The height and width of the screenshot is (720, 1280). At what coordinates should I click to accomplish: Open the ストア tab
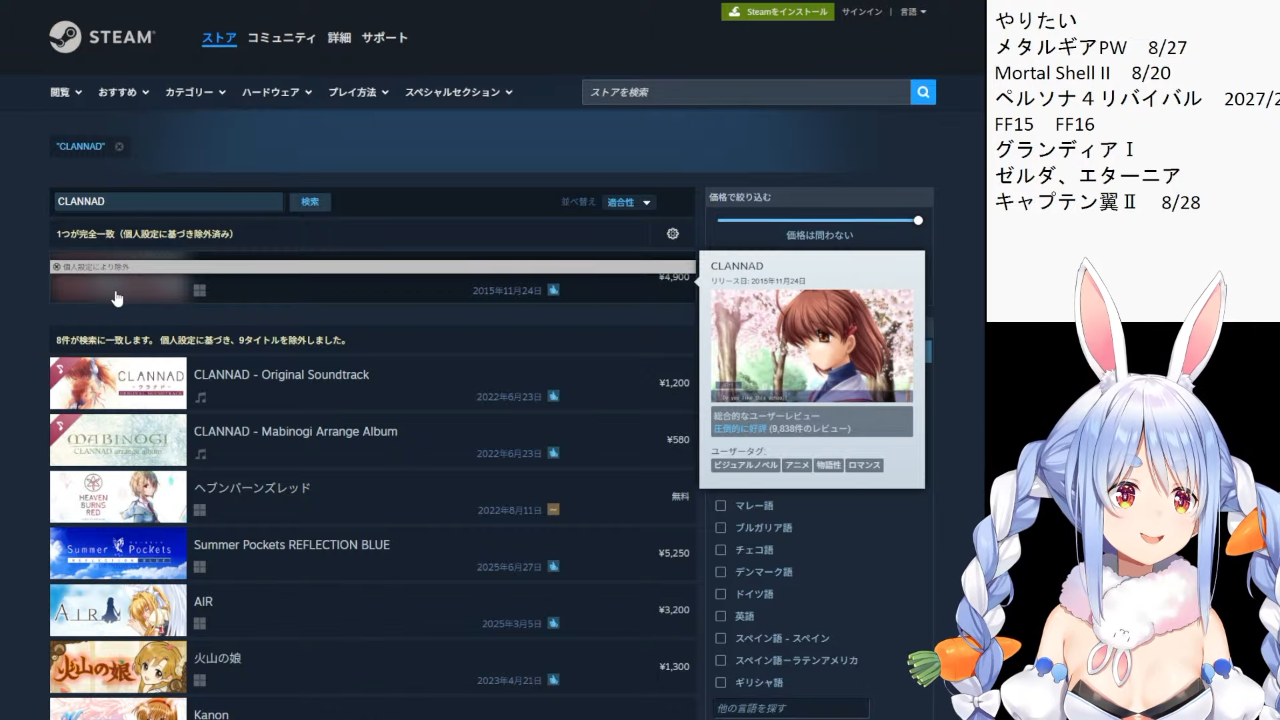coord(219,38)
